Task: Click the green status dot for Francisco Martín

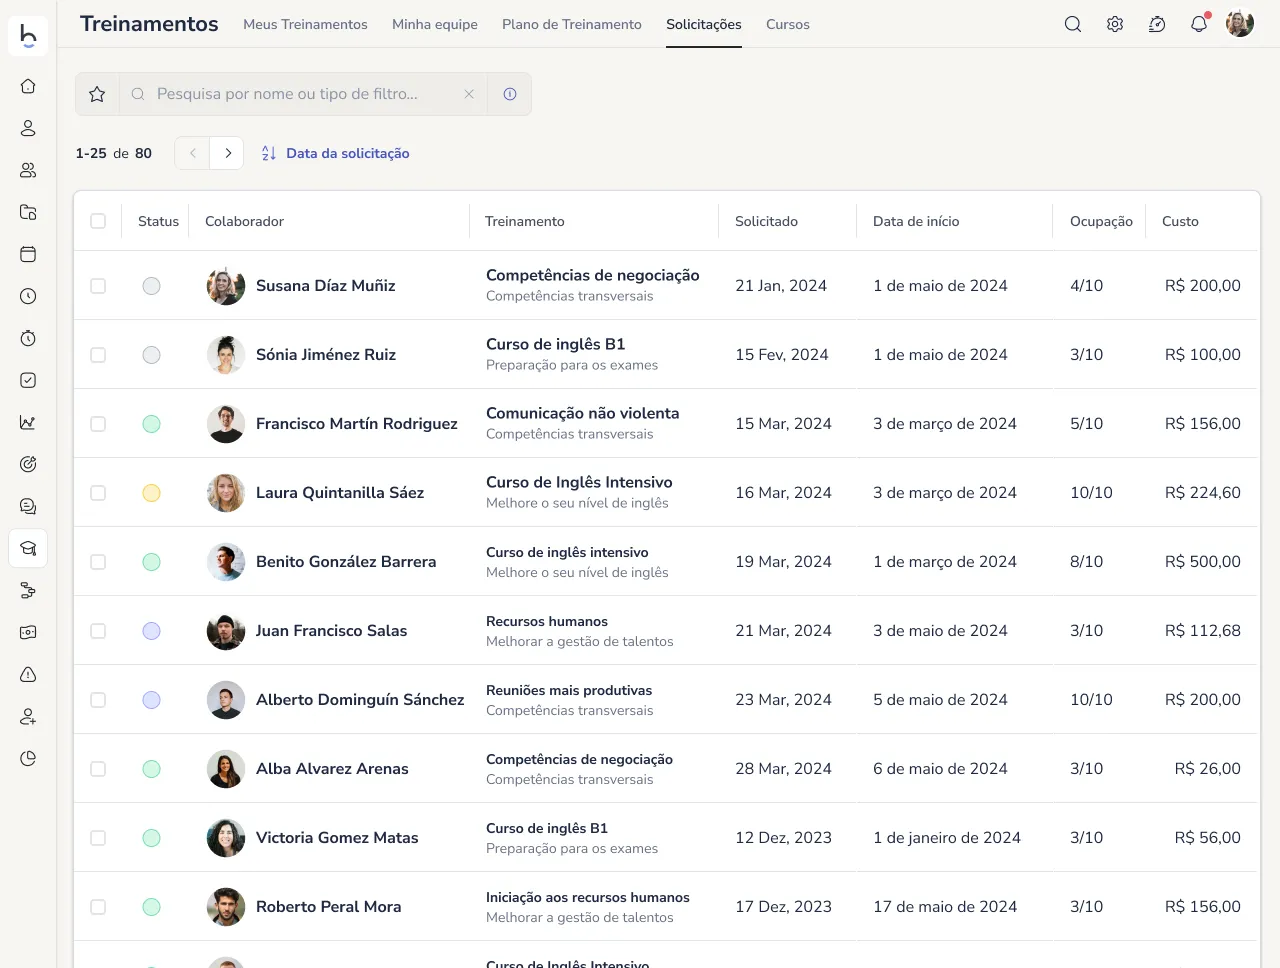Action: [151, 424]
